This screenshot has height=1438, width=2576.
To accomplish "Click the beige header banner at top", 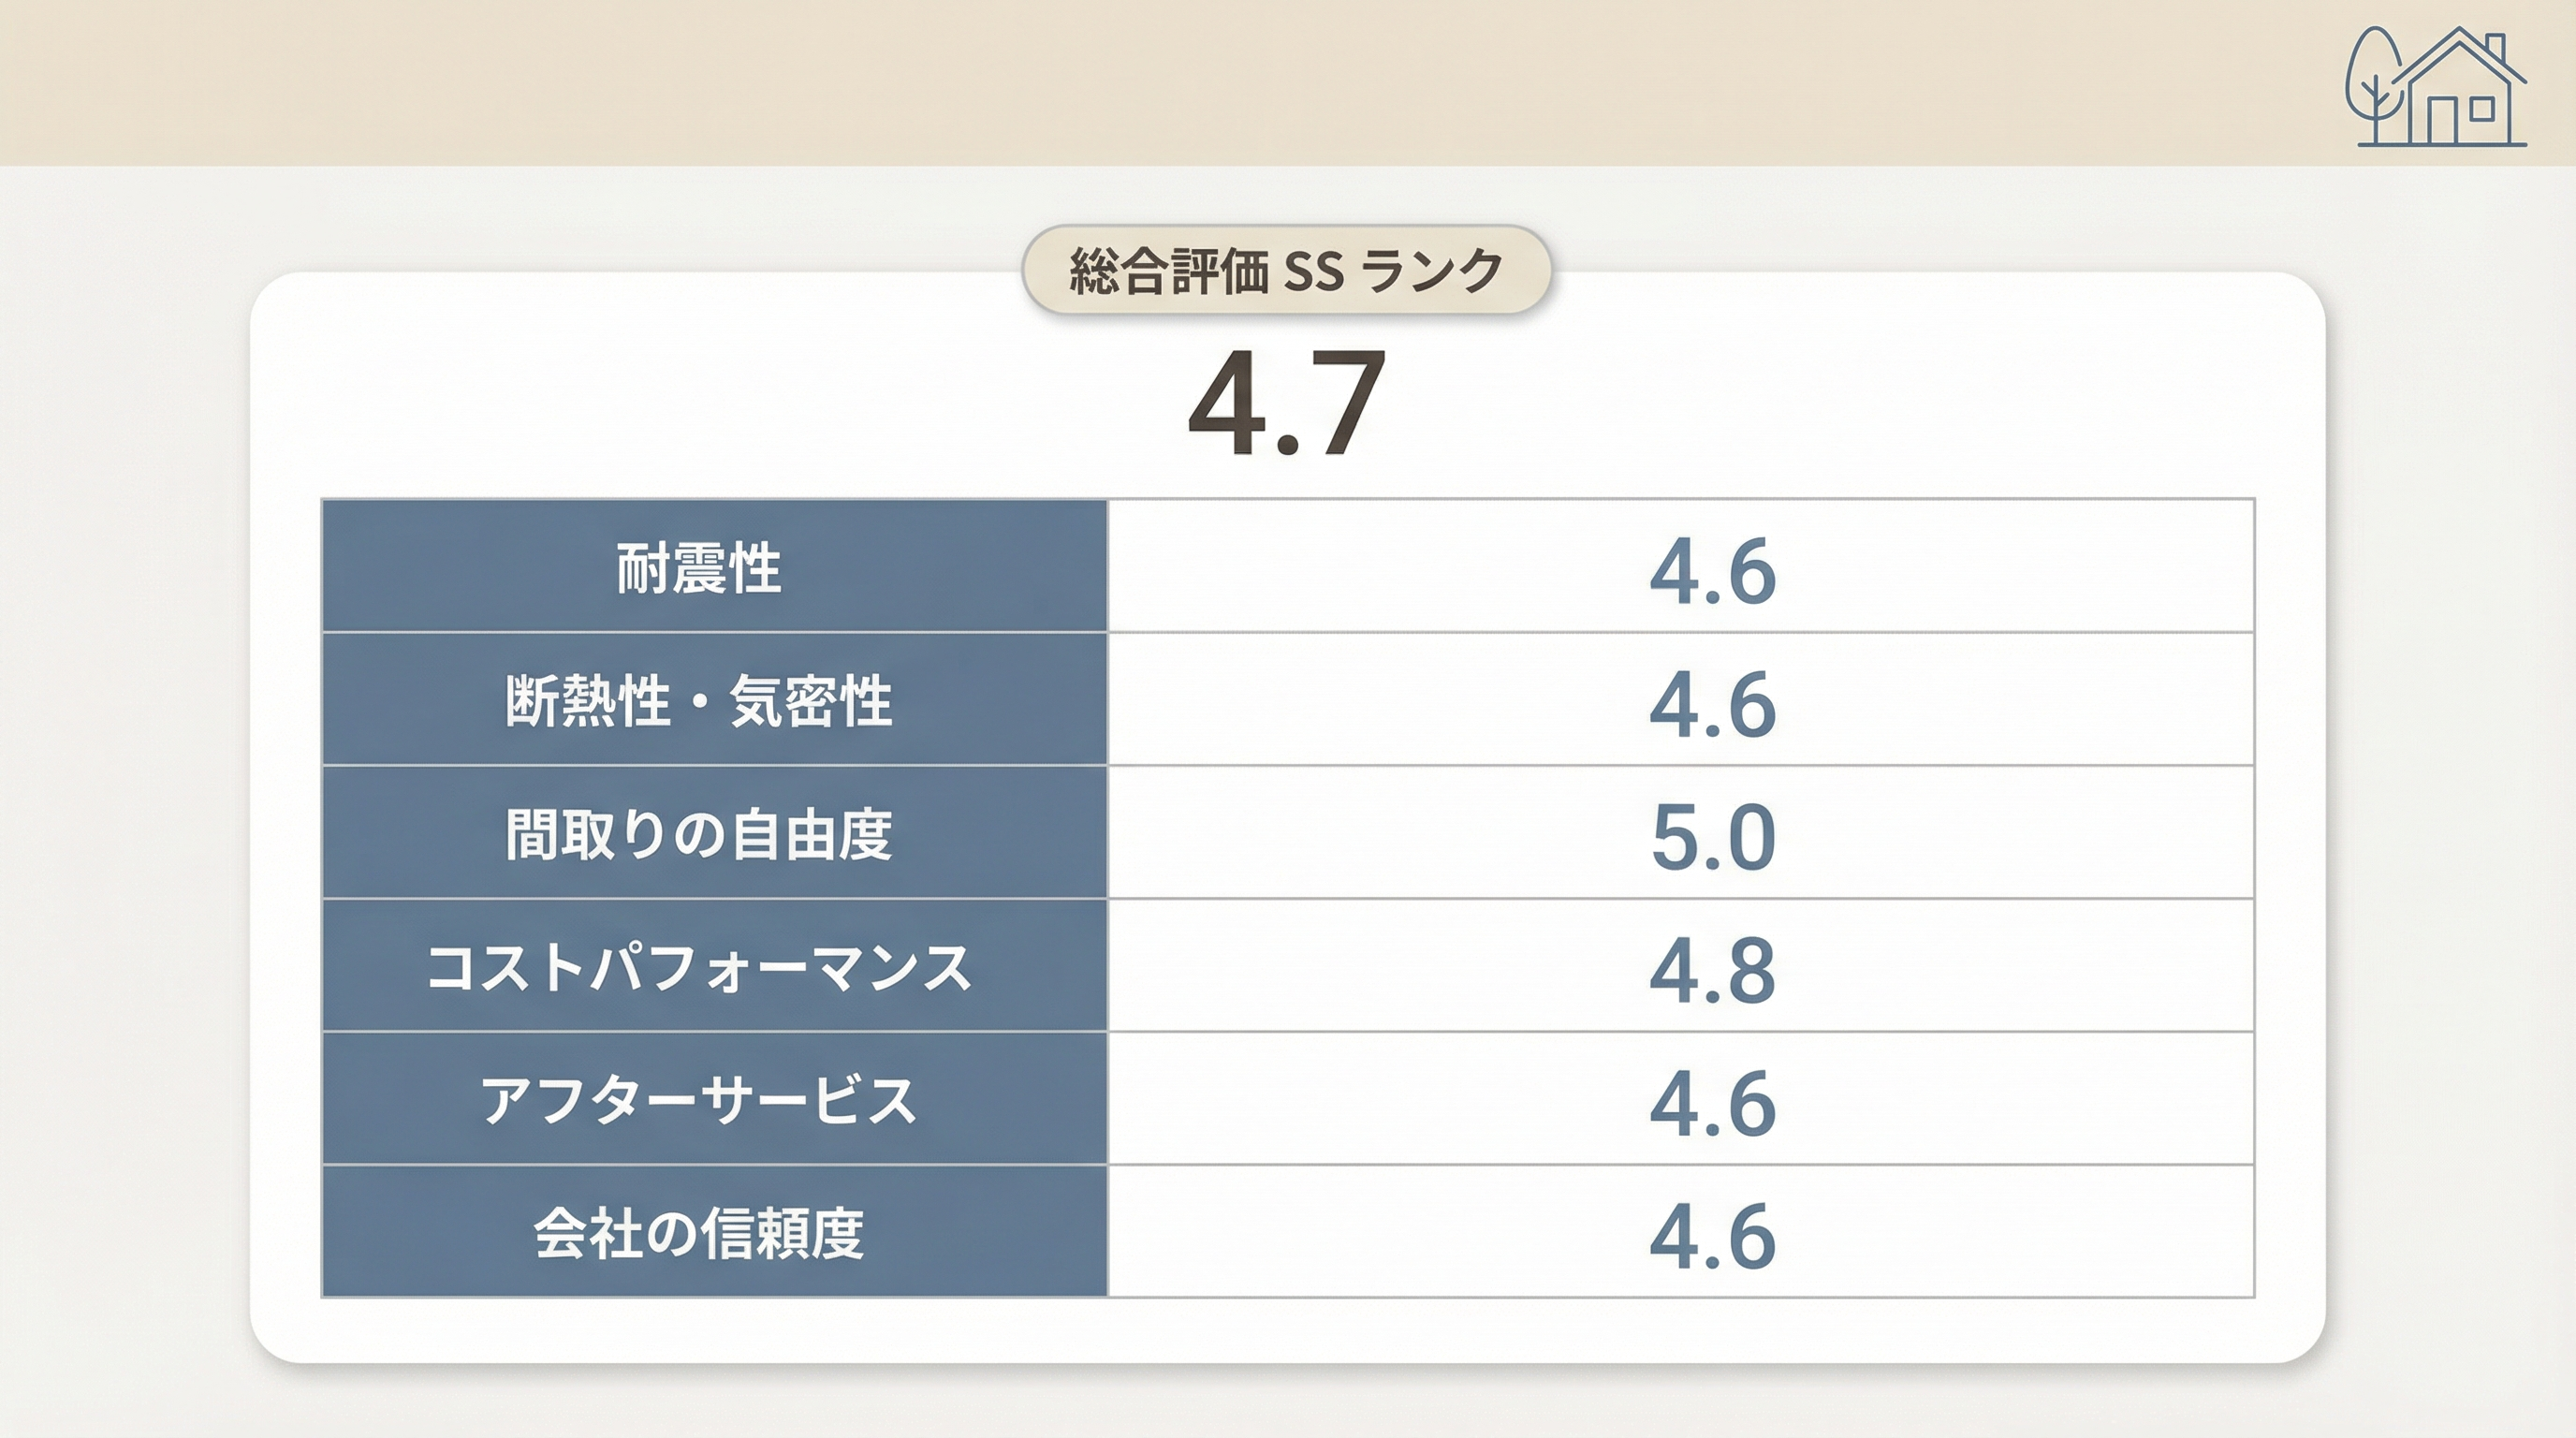I will 1100,80.
